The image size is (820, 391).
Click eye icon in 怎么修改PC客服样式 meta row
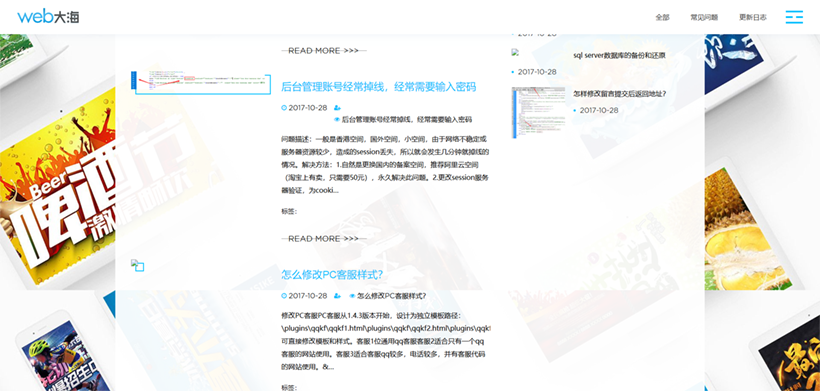coord(352,296)
